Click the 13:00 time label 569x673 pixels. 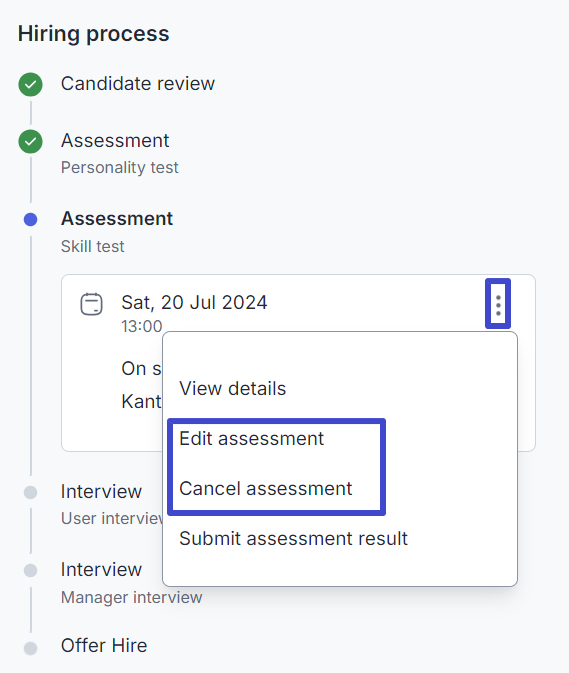(x=142, y=326)
